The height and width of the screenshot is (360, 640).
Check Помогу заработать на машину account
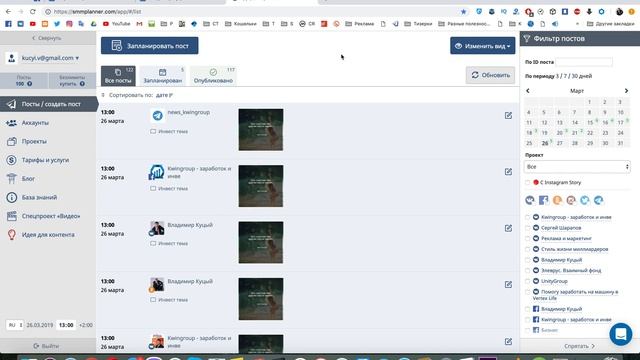[x=527, y=292]
